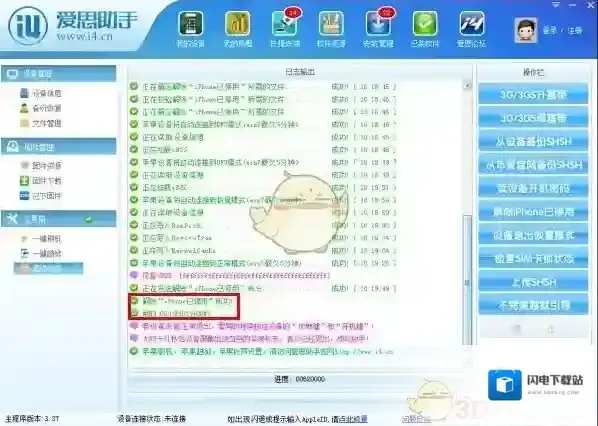This screenshot has height=426, width=598.
Task: Click the 设备退出恢复模式 button
Action: 533,235
